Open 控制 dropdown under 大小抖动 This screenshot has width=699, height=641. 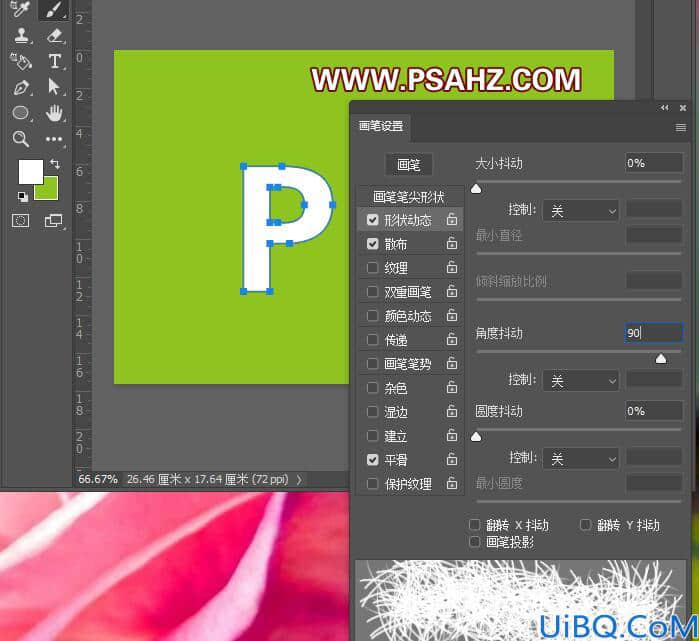pyautogui.click(x=580, y=210)
